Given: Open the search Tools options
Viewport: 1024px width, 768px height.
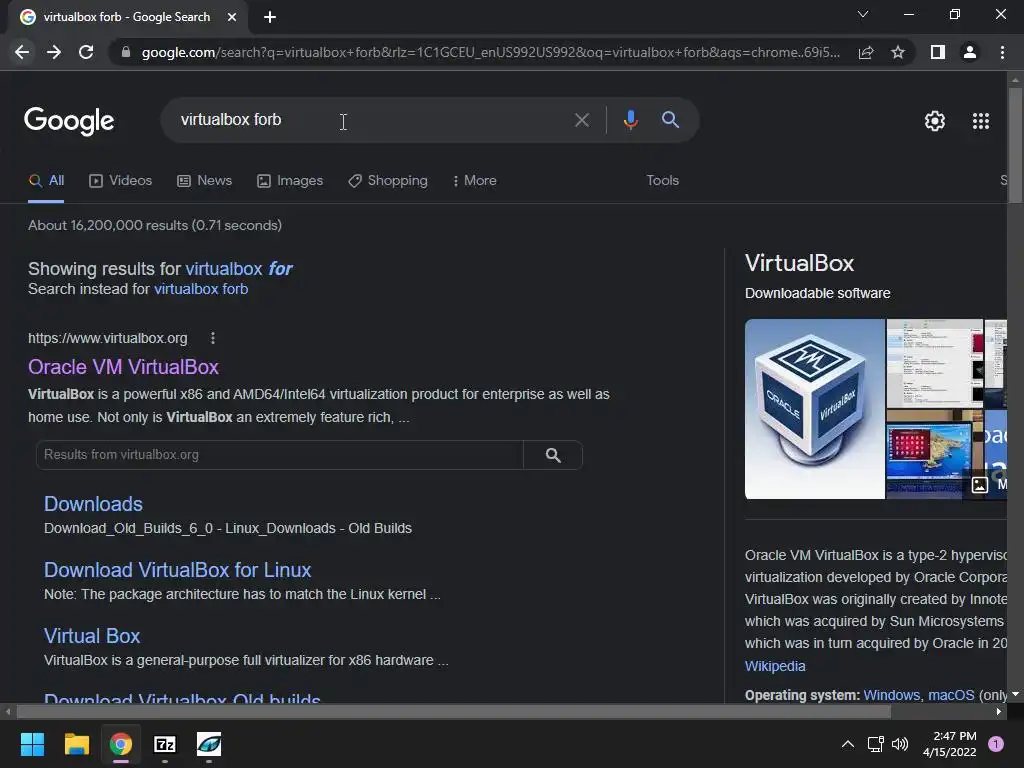Looking at the screenshot, I should 662,180.
